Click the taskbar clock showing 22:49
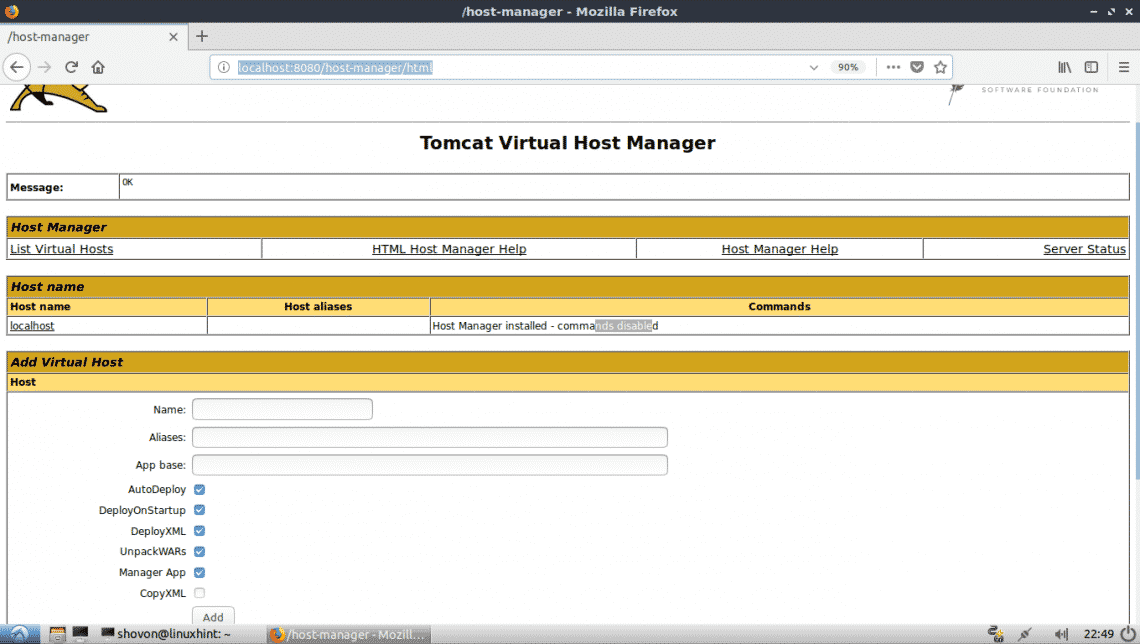The height and width of the screenshot is (644, 1140). (x=1099, y=634)
